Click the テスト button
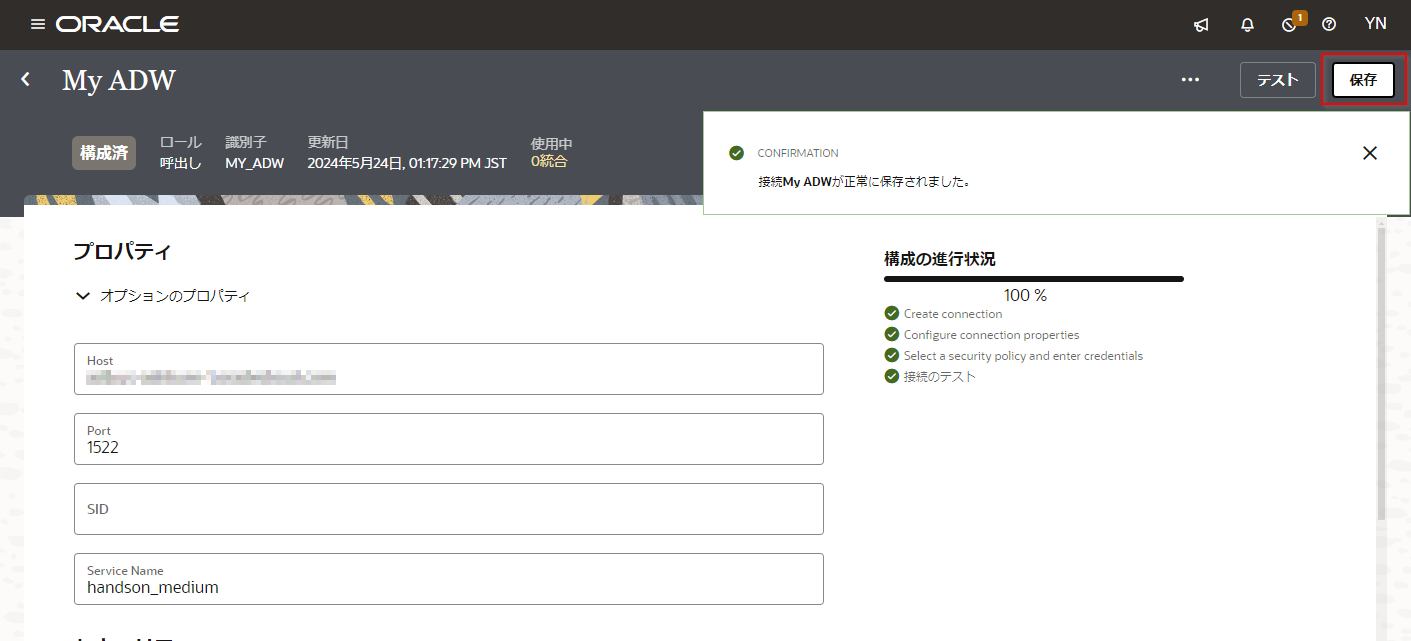The width and height of the screenshot is (1411, 641). point(1277,80)
